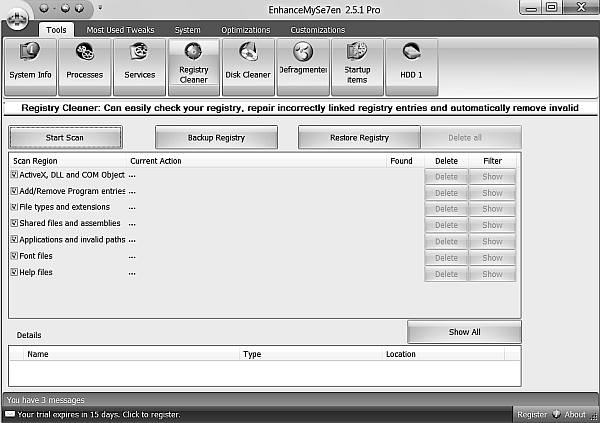
Task: Click the second round quick-access button
Action: click(x=65, y=8)
